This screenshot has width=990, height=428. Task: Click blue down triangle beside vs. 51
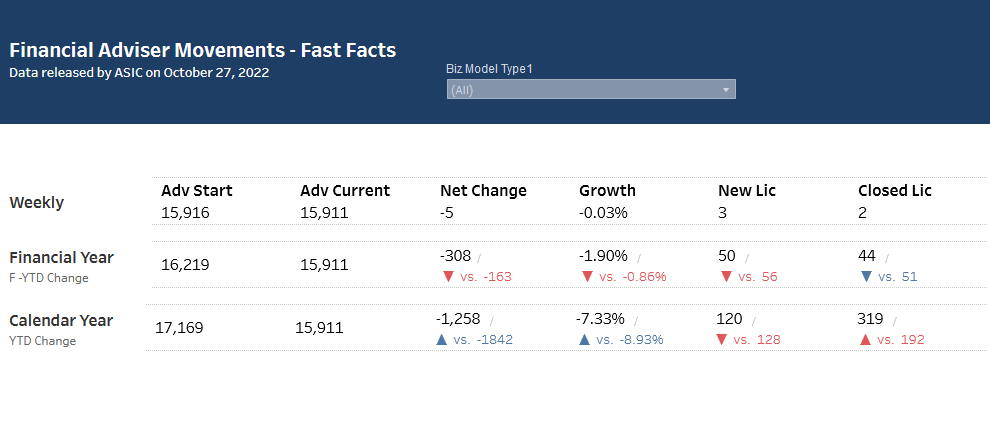(x=864, y=277)
